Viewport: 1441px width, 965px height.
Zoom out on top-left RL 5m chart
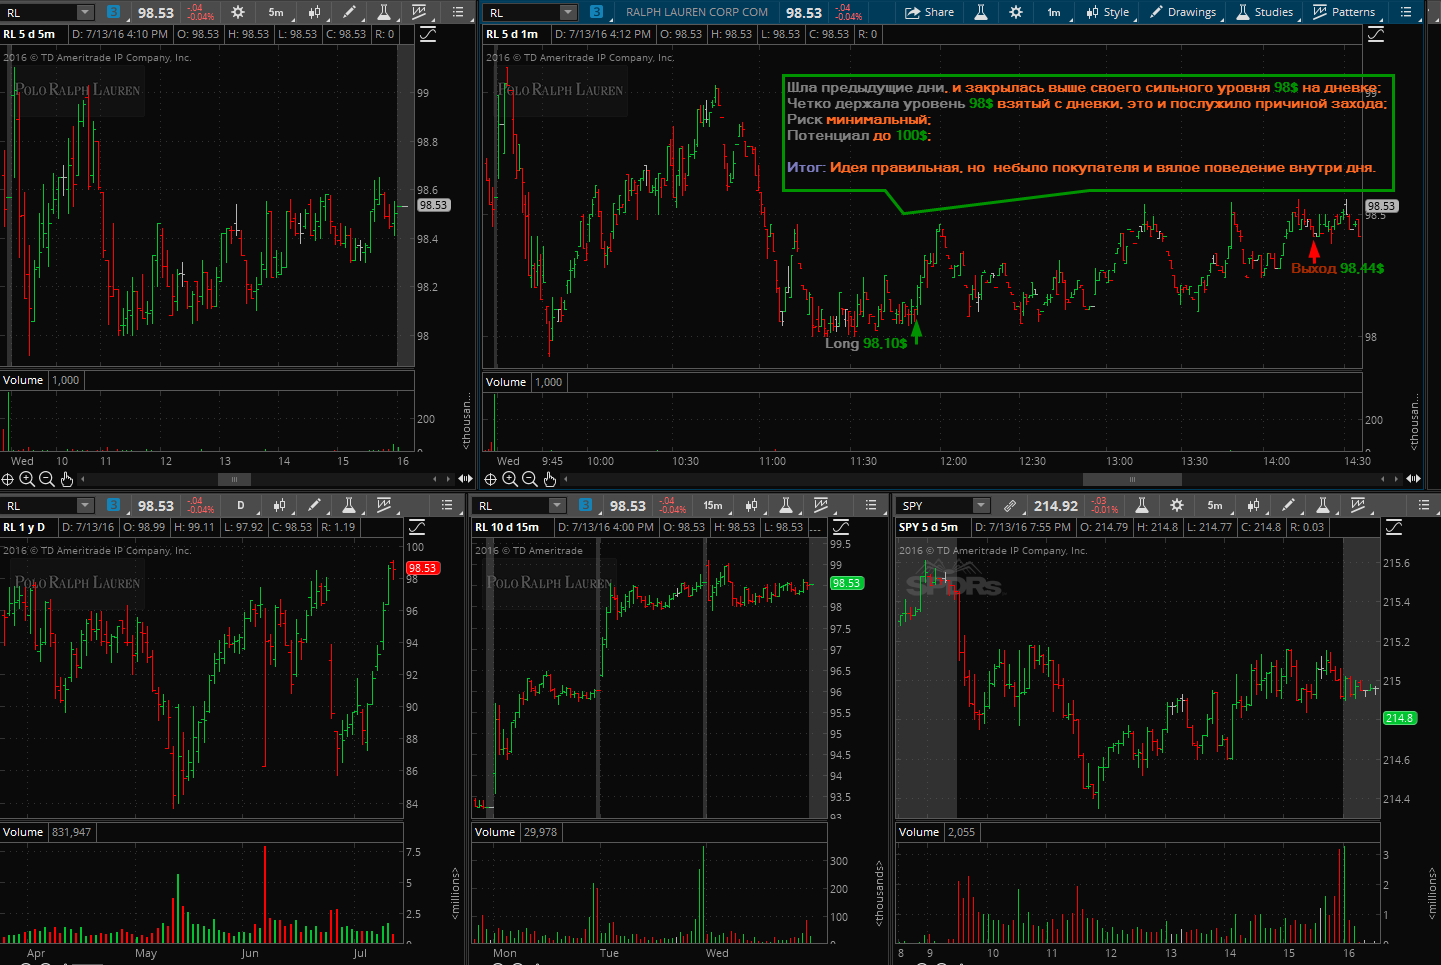pyautogui.click(x=47, y=479)
